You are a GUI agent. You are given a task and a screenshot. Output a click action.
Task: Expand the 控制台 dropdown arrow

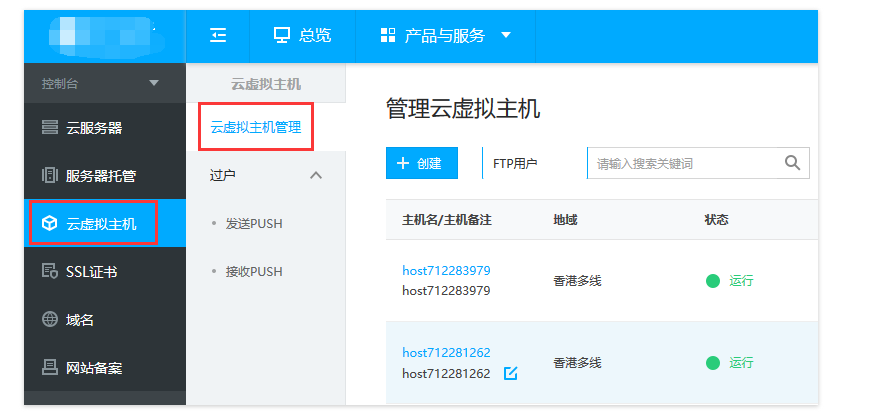click(x=153, y=83)
